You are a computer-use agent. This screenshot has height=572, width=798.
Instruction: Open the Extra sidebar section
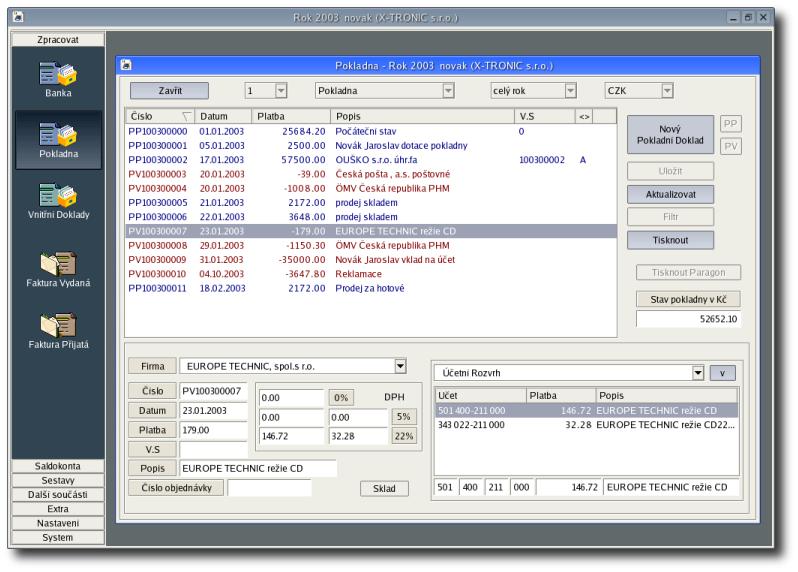58,509
